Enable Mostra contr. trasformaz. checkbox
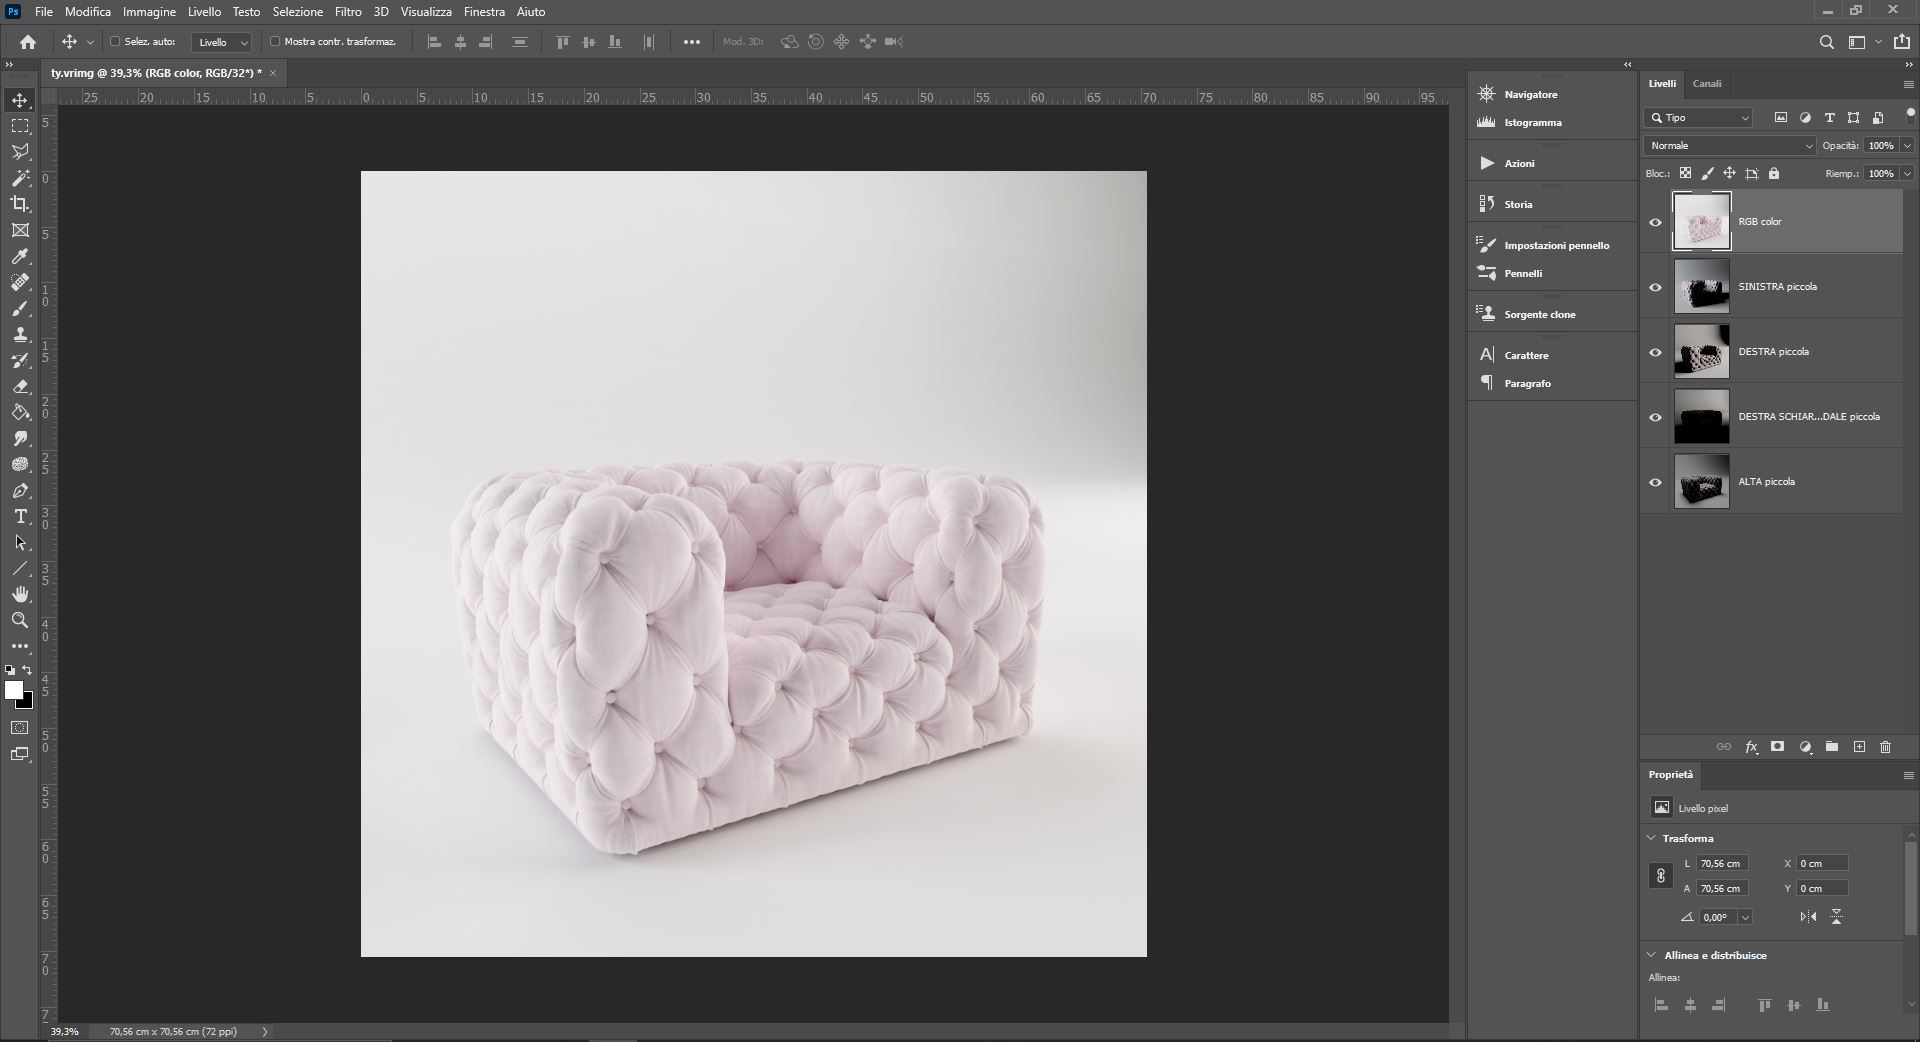The height and width of the screenshot is (1042, 1920). click(x=275, y=42)
